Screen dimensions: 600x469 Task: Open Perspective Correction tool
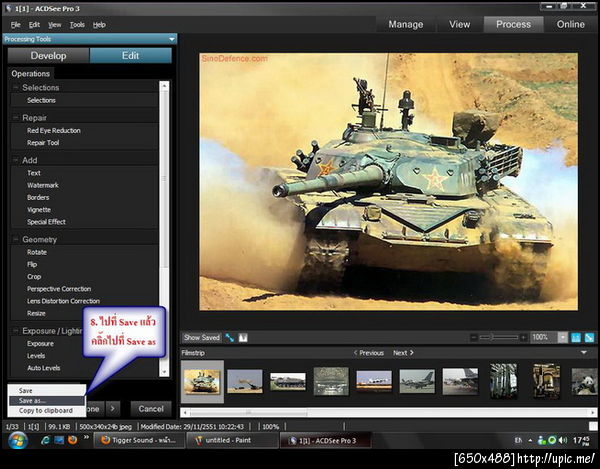click(59, 289)
